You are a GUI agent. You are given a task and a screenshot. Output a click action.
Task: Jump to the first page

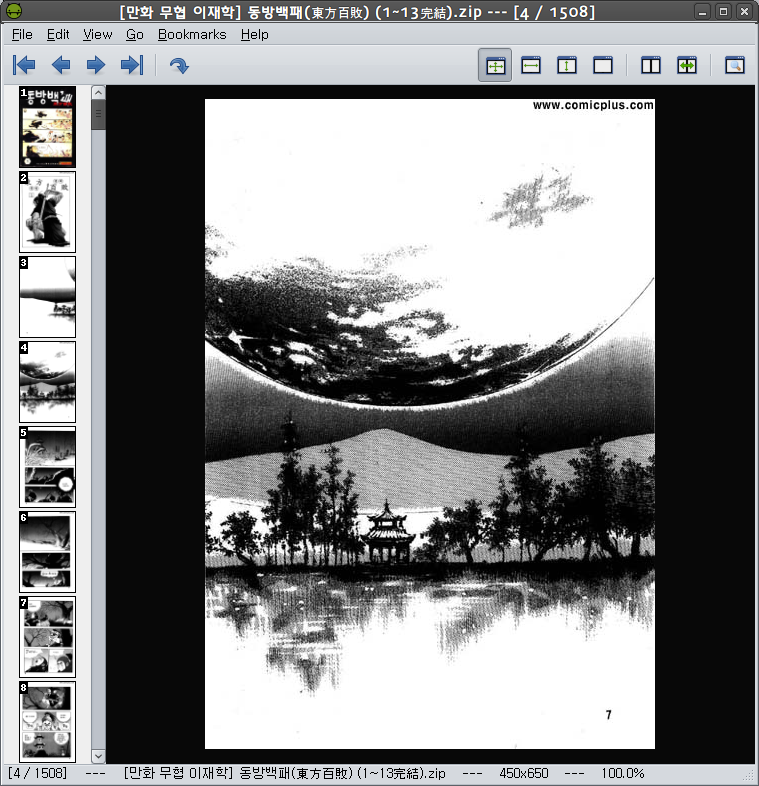(x=24, y=65)
